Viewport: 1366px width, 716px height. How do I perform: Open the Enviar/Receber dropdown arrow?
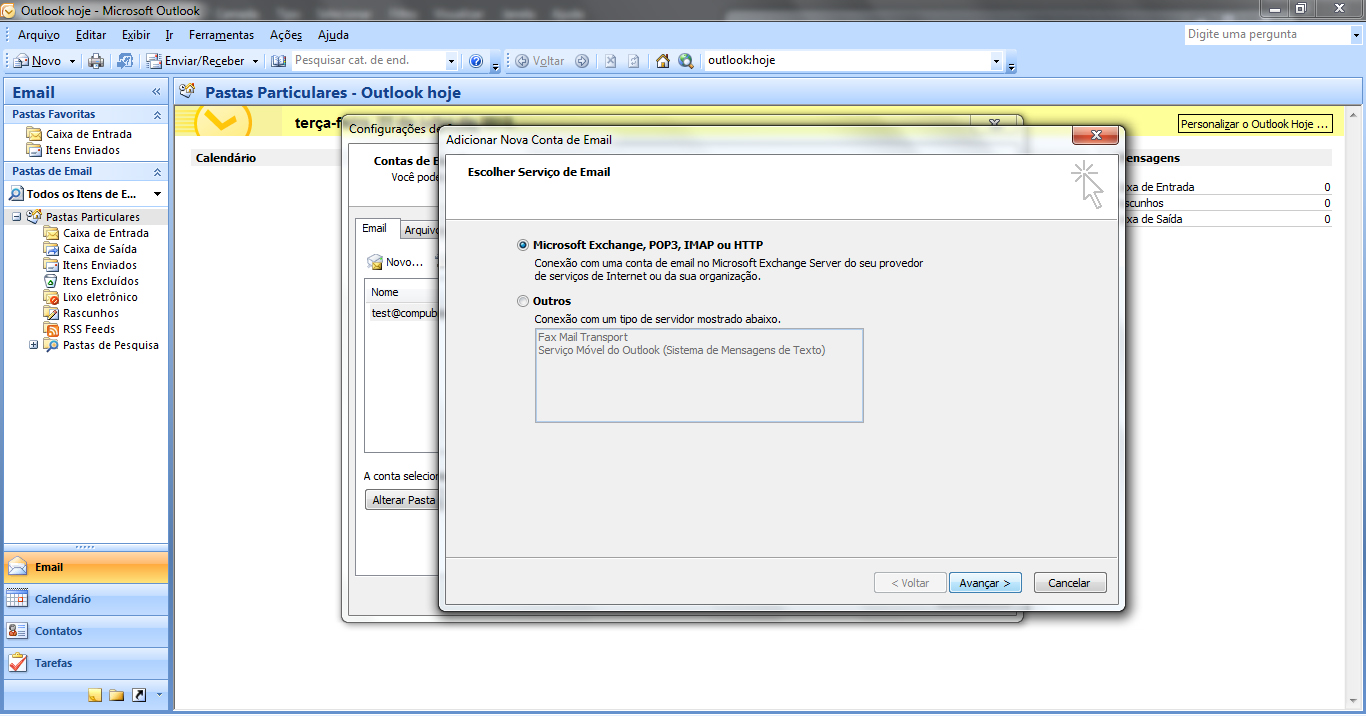[x=255, y=61]
